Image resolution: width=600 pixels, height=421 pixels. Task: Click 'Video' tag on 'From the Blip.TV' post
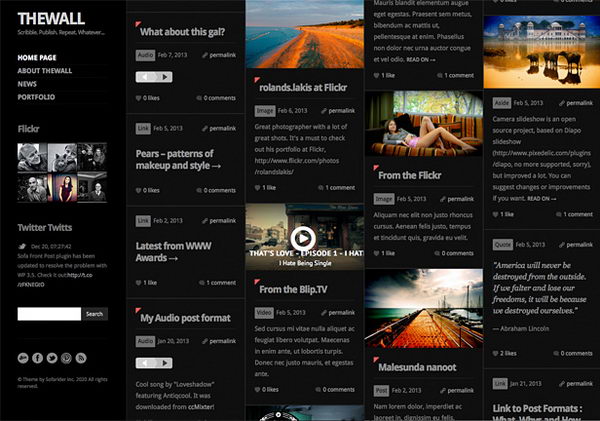point(264,313)
